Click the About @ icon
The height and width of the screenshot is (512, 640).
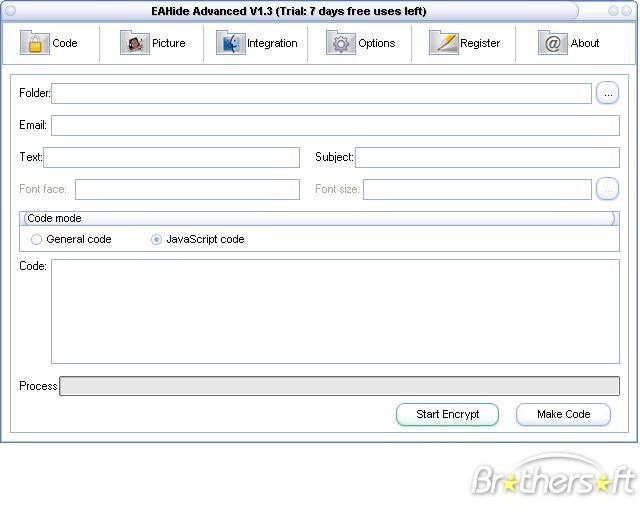[553, 43]
